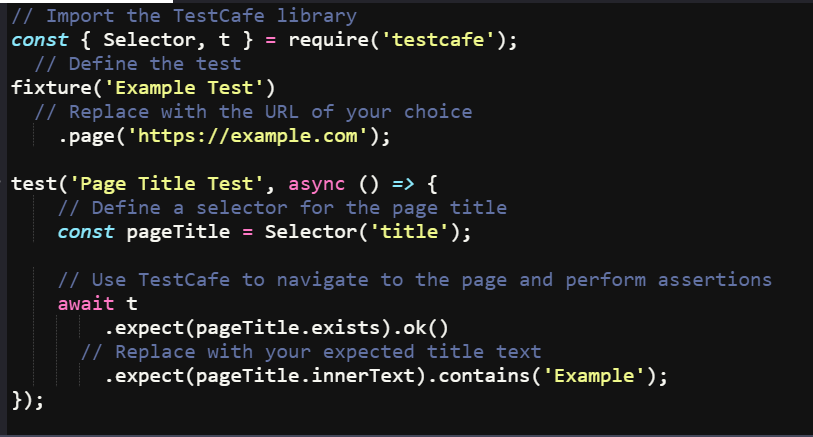Click the async keyword in test

[316, 184]
